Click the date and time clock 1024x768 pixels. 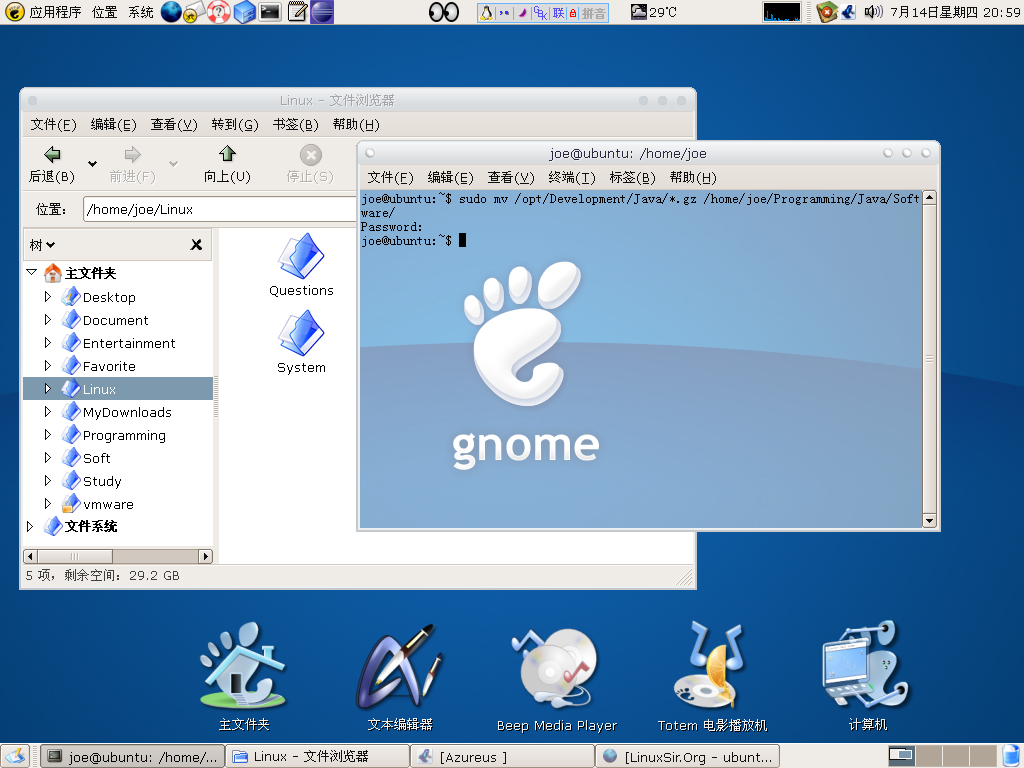pyautogui.click(x=955, y=12)
